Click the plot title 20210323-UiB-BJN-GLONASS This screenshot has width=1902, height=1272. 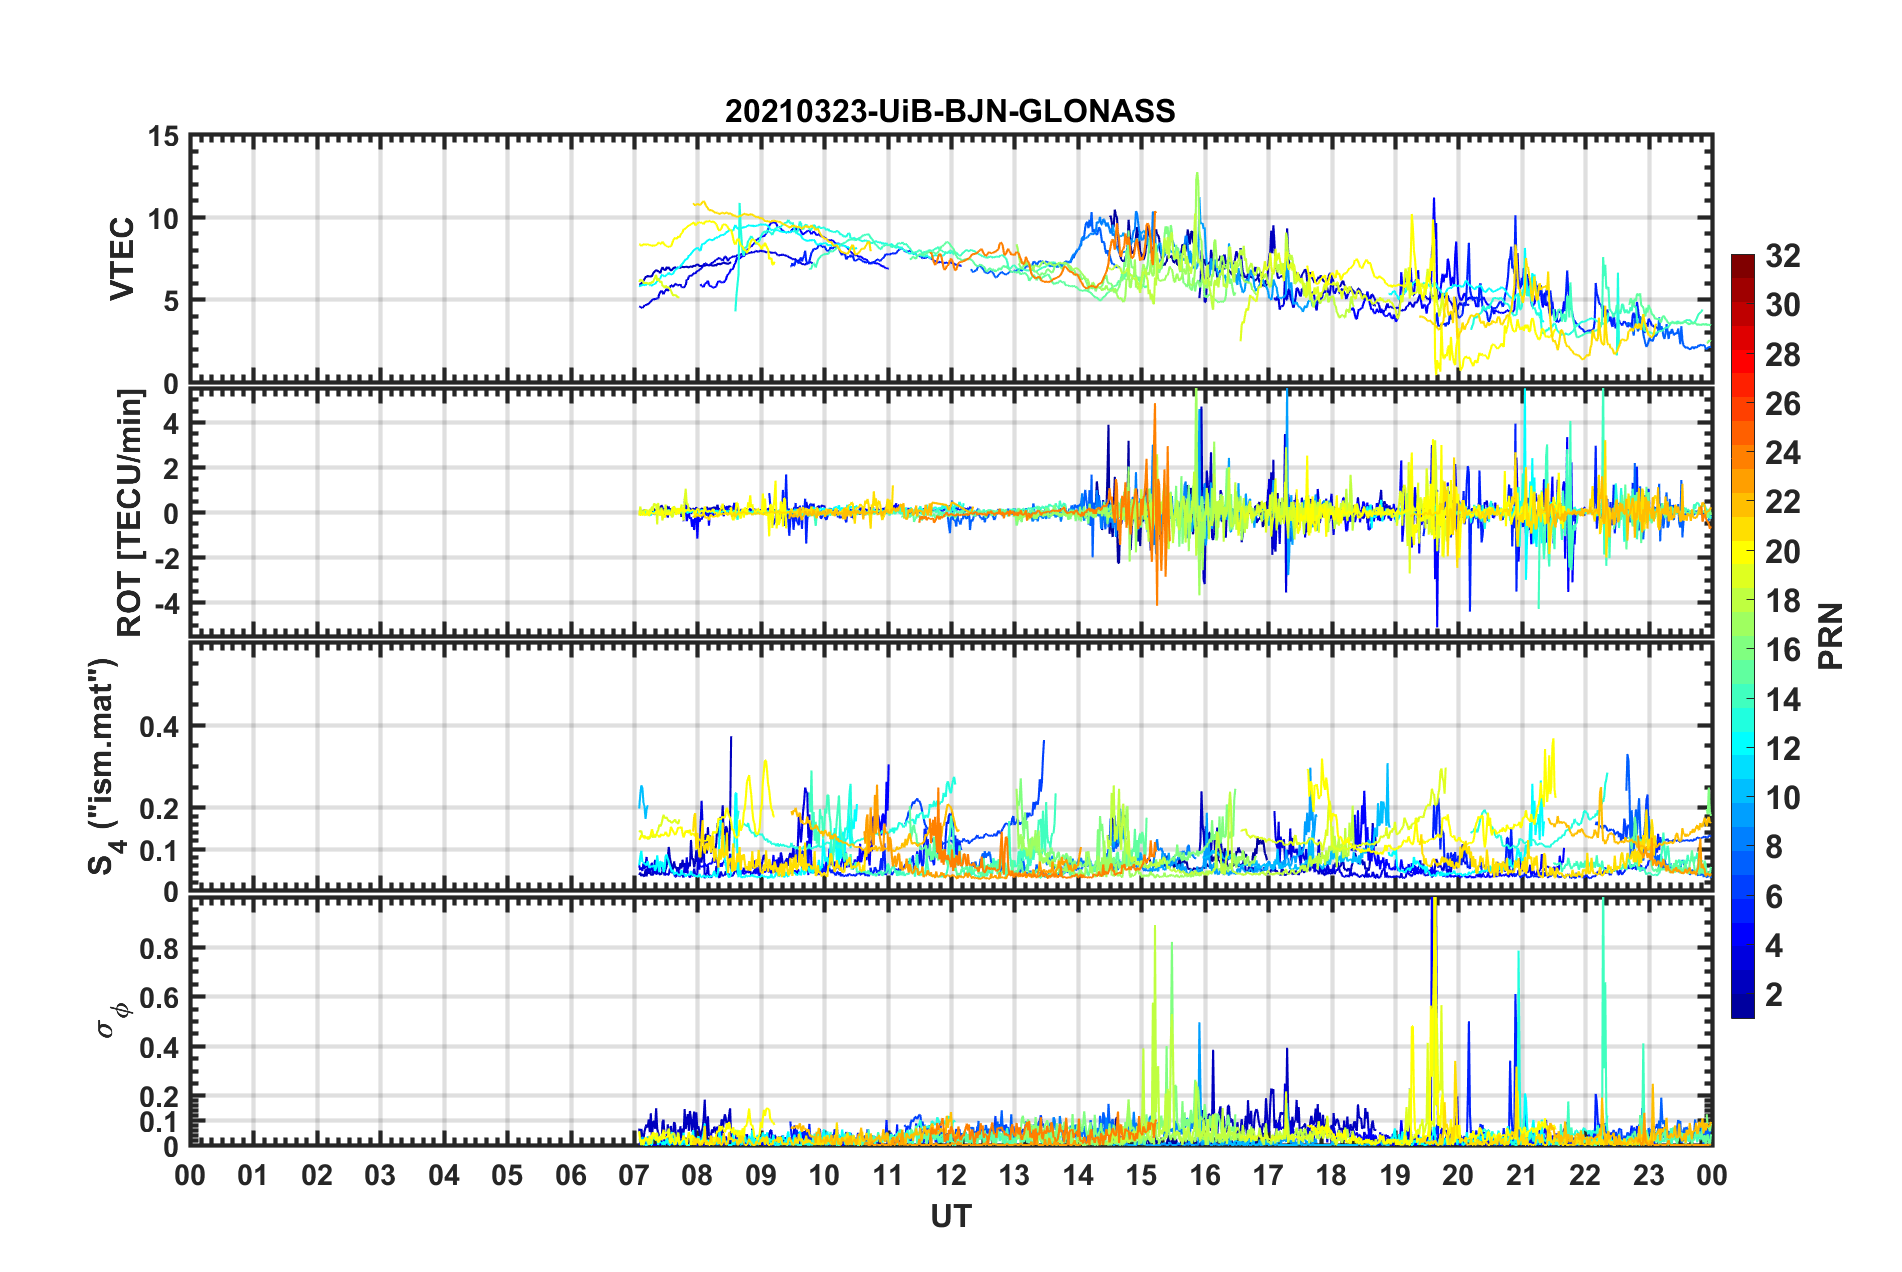pyautogui.click(x=950, y=111)
